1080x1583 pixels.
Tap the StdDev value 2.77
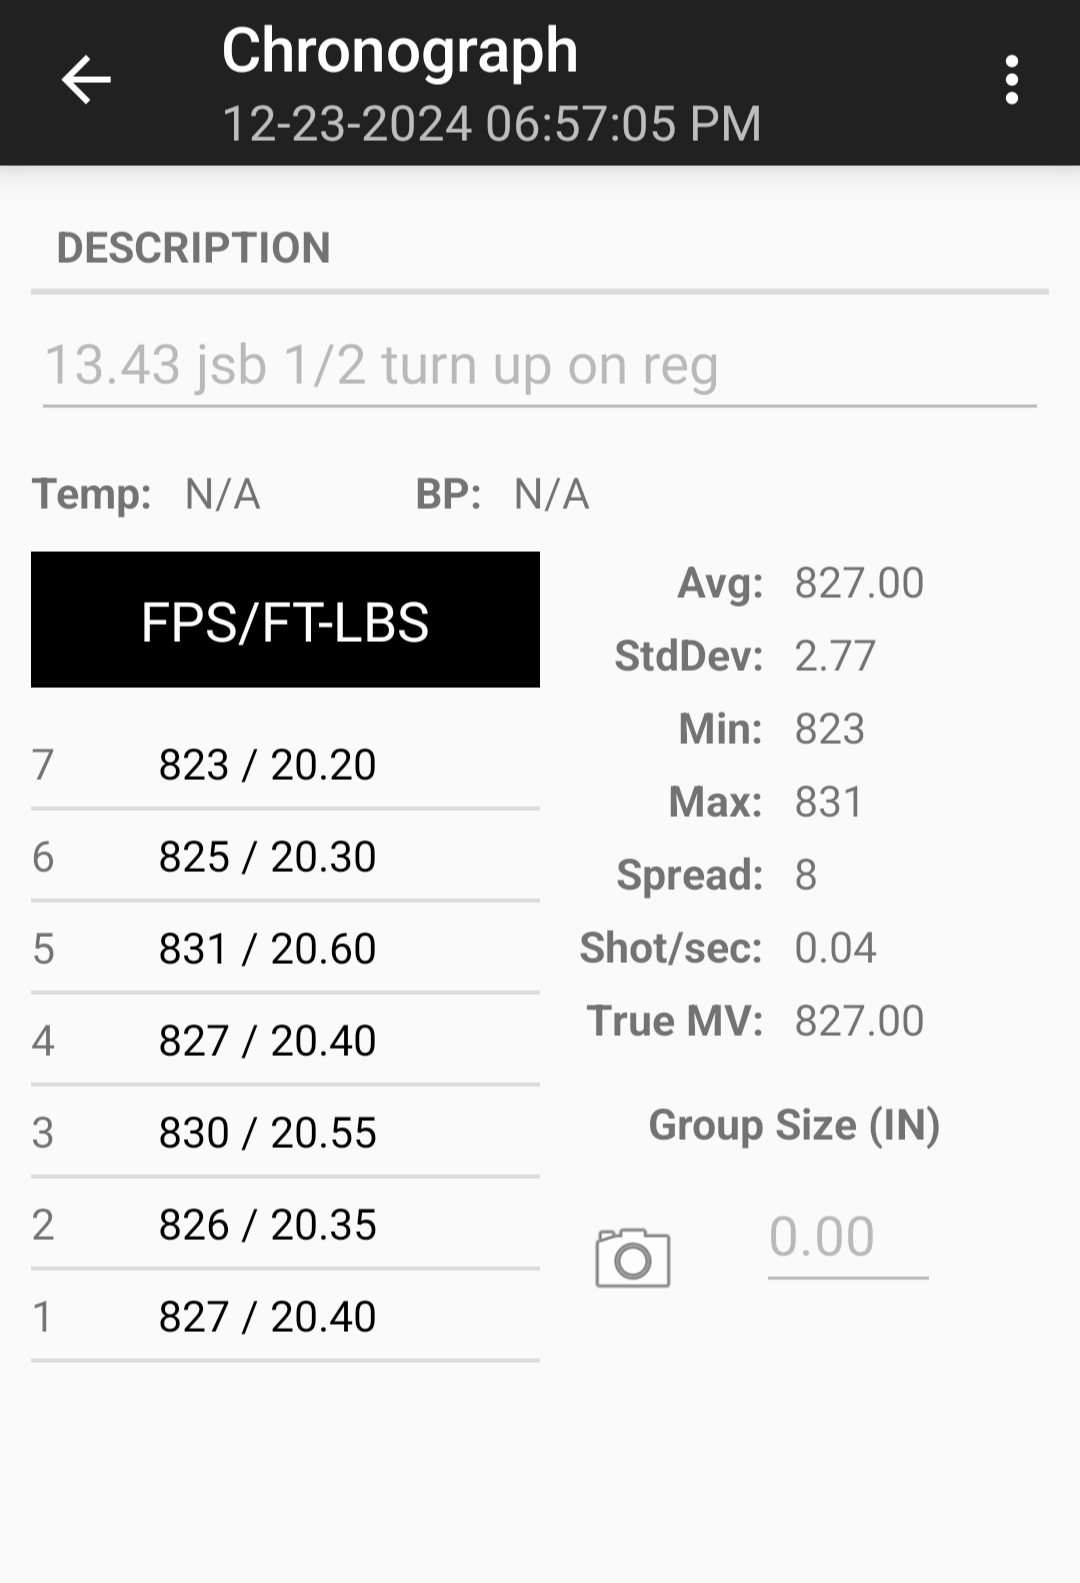coord(835,656)
